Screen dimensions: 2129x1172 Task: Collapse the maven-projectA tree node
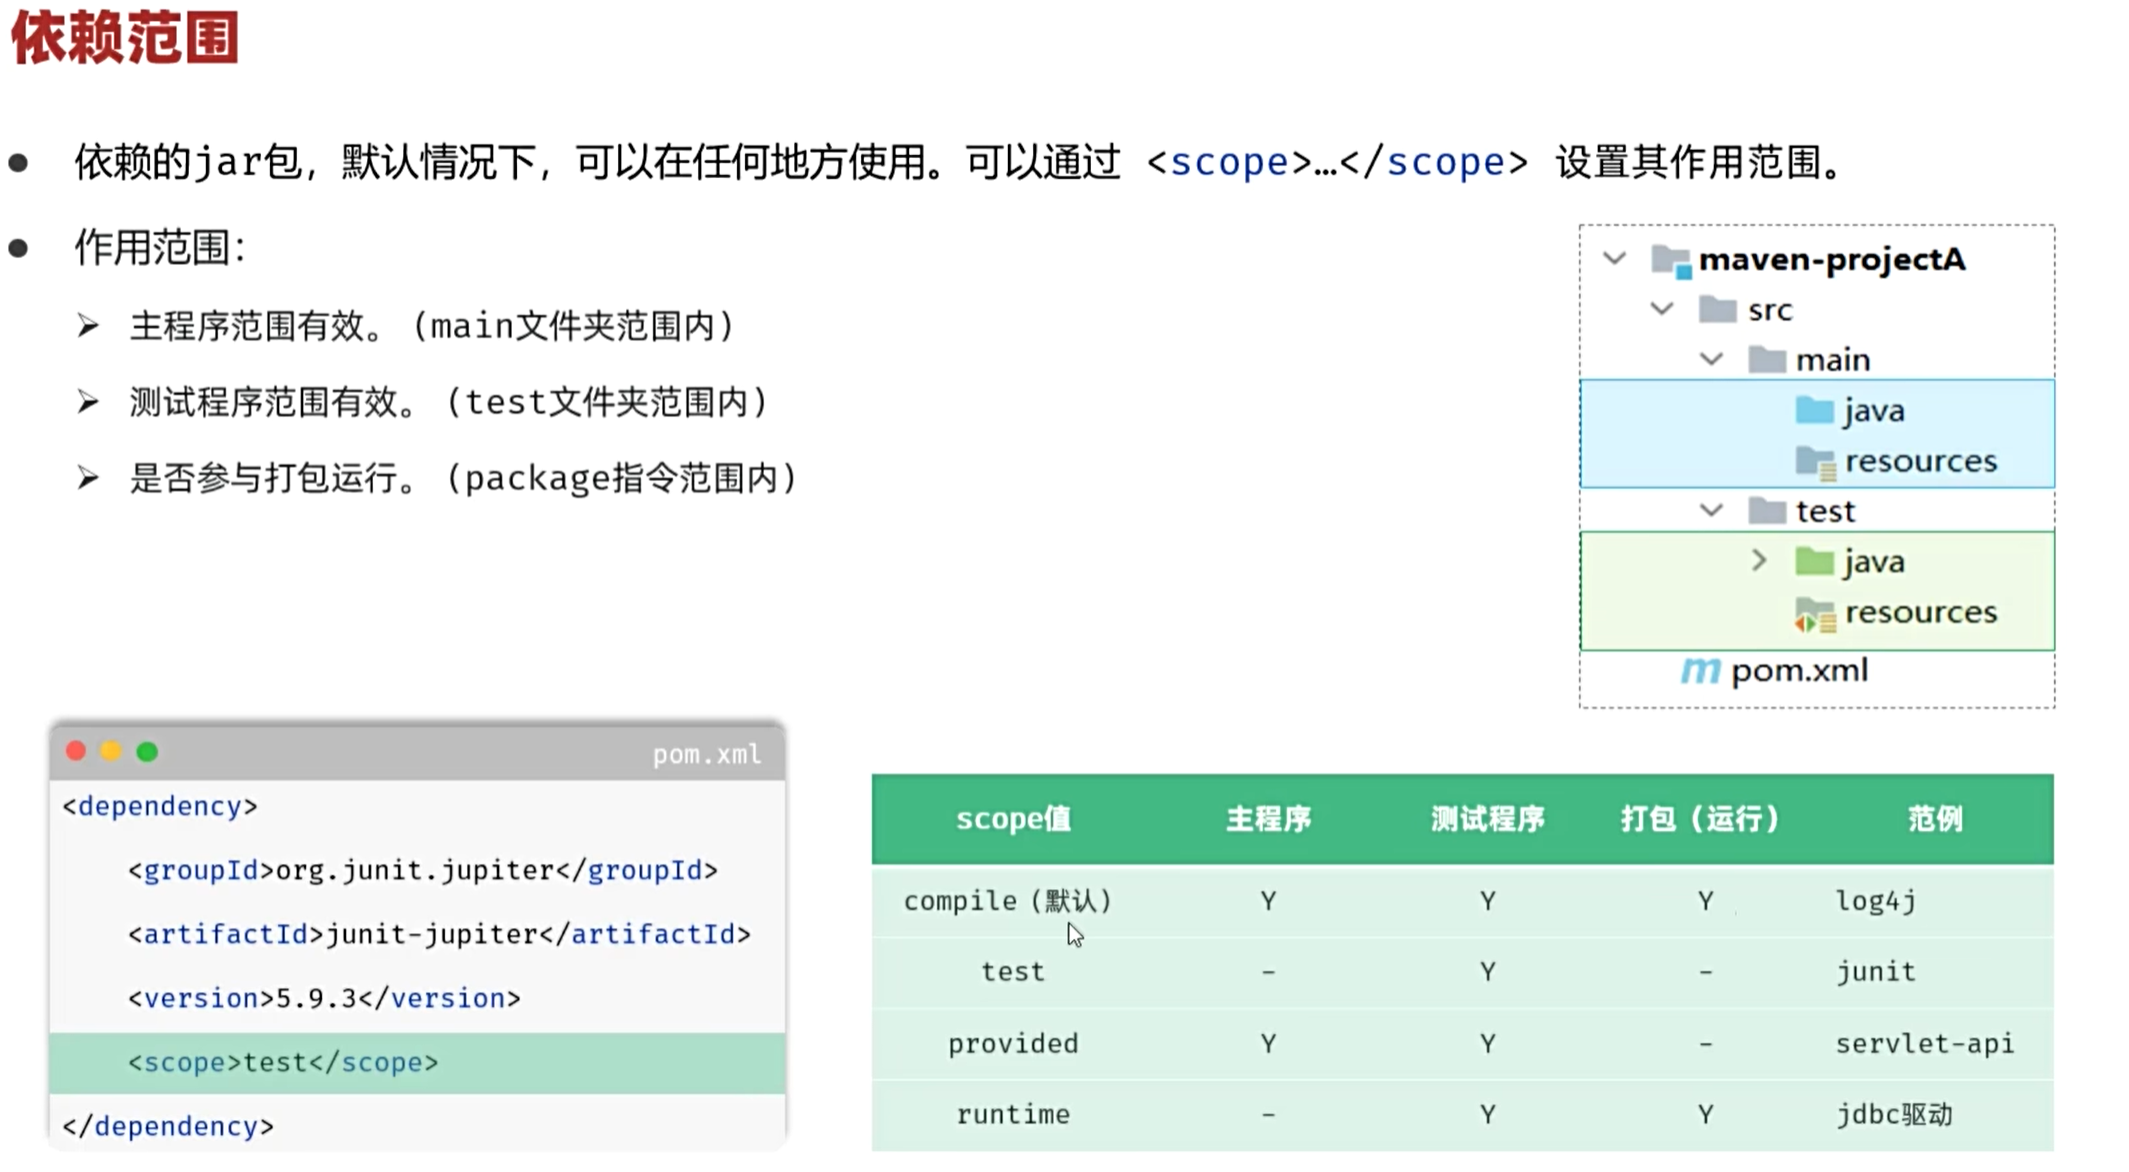click(1614, 259)
